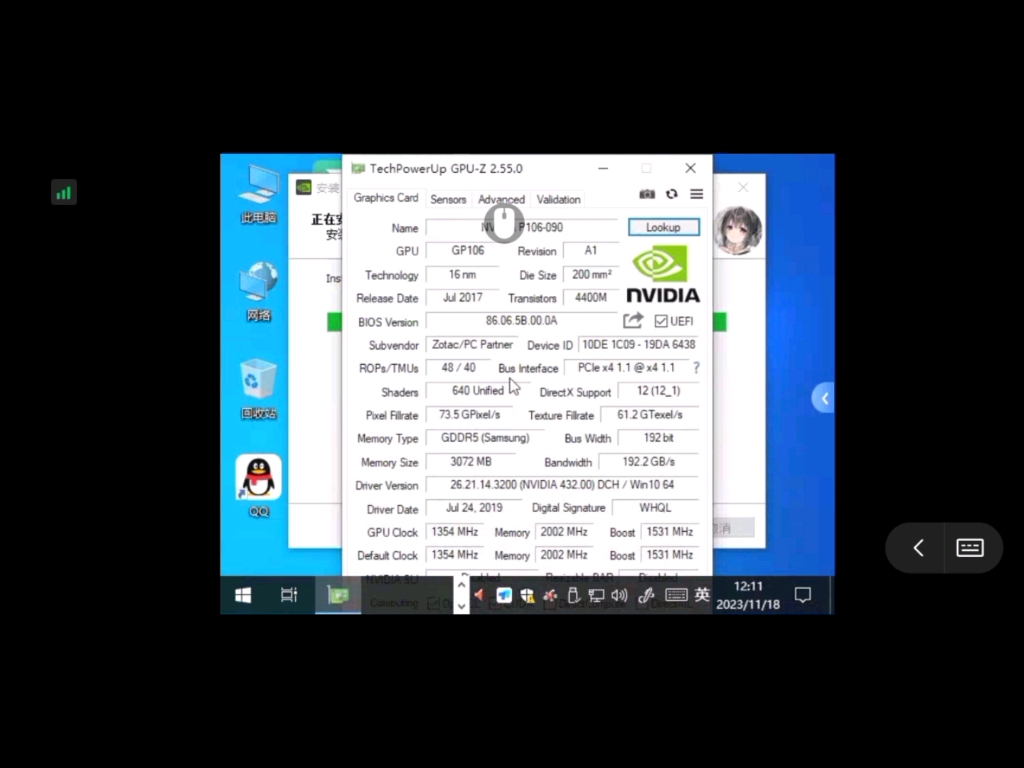This screenshot has width=1024, height=768.
Task: Click the Memory Size 3072 MB value
Action: pyautogui.click(x=470, y=461)
